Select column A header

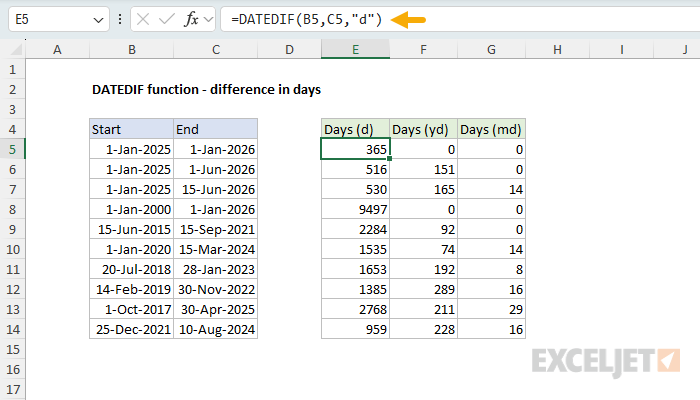pos(57,49)
